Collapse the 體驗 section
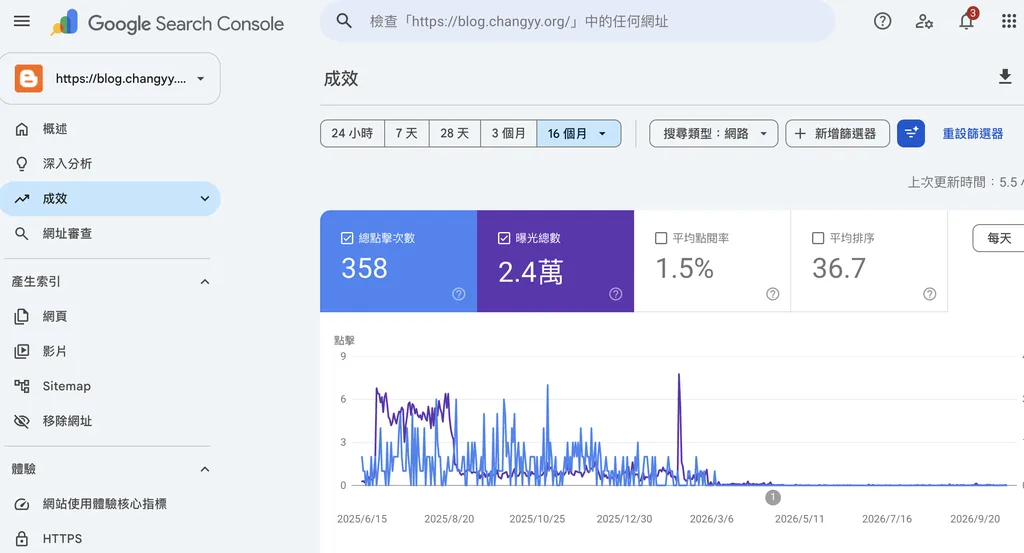 [x=204, y=469]
